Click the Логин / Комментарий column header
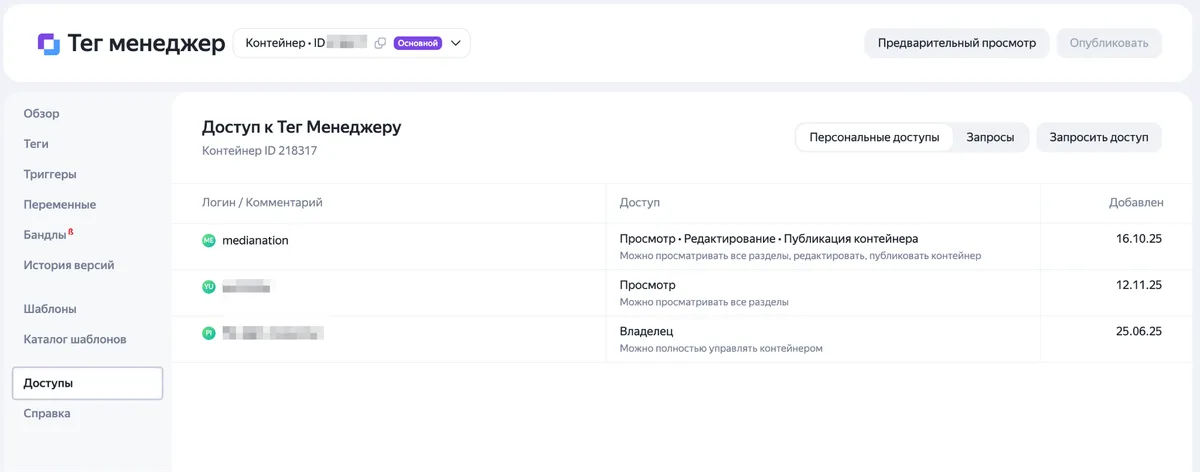 point(262,203)
